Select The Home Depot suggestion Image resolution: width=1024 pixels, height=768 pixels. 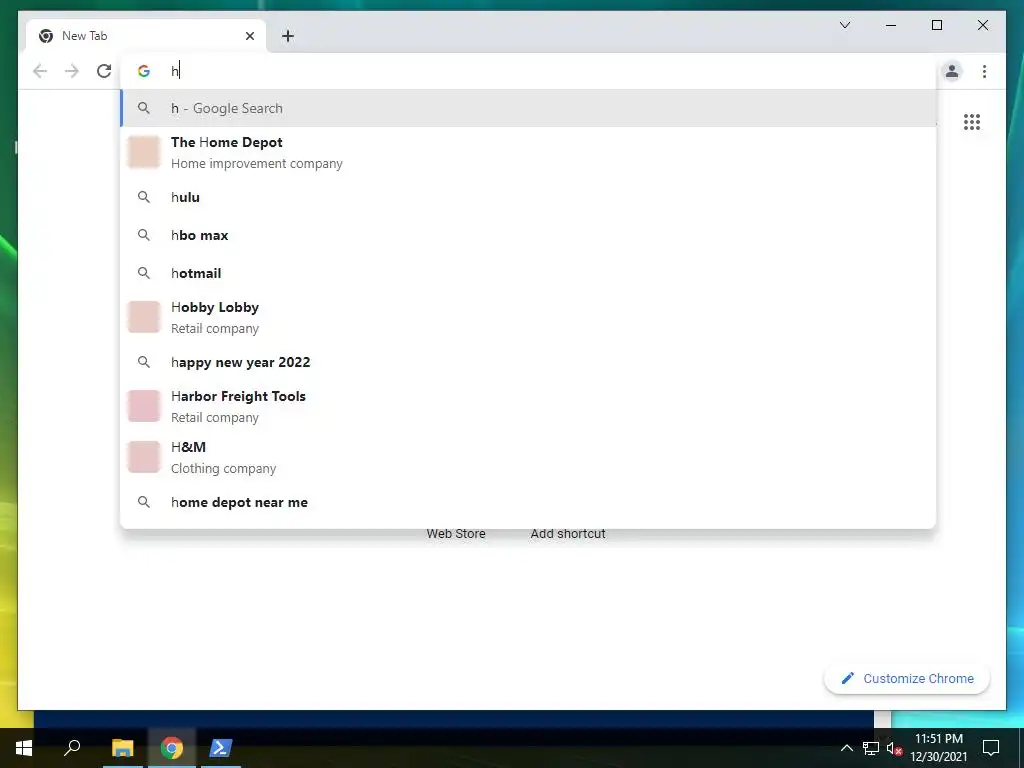(x=528, y=152)
